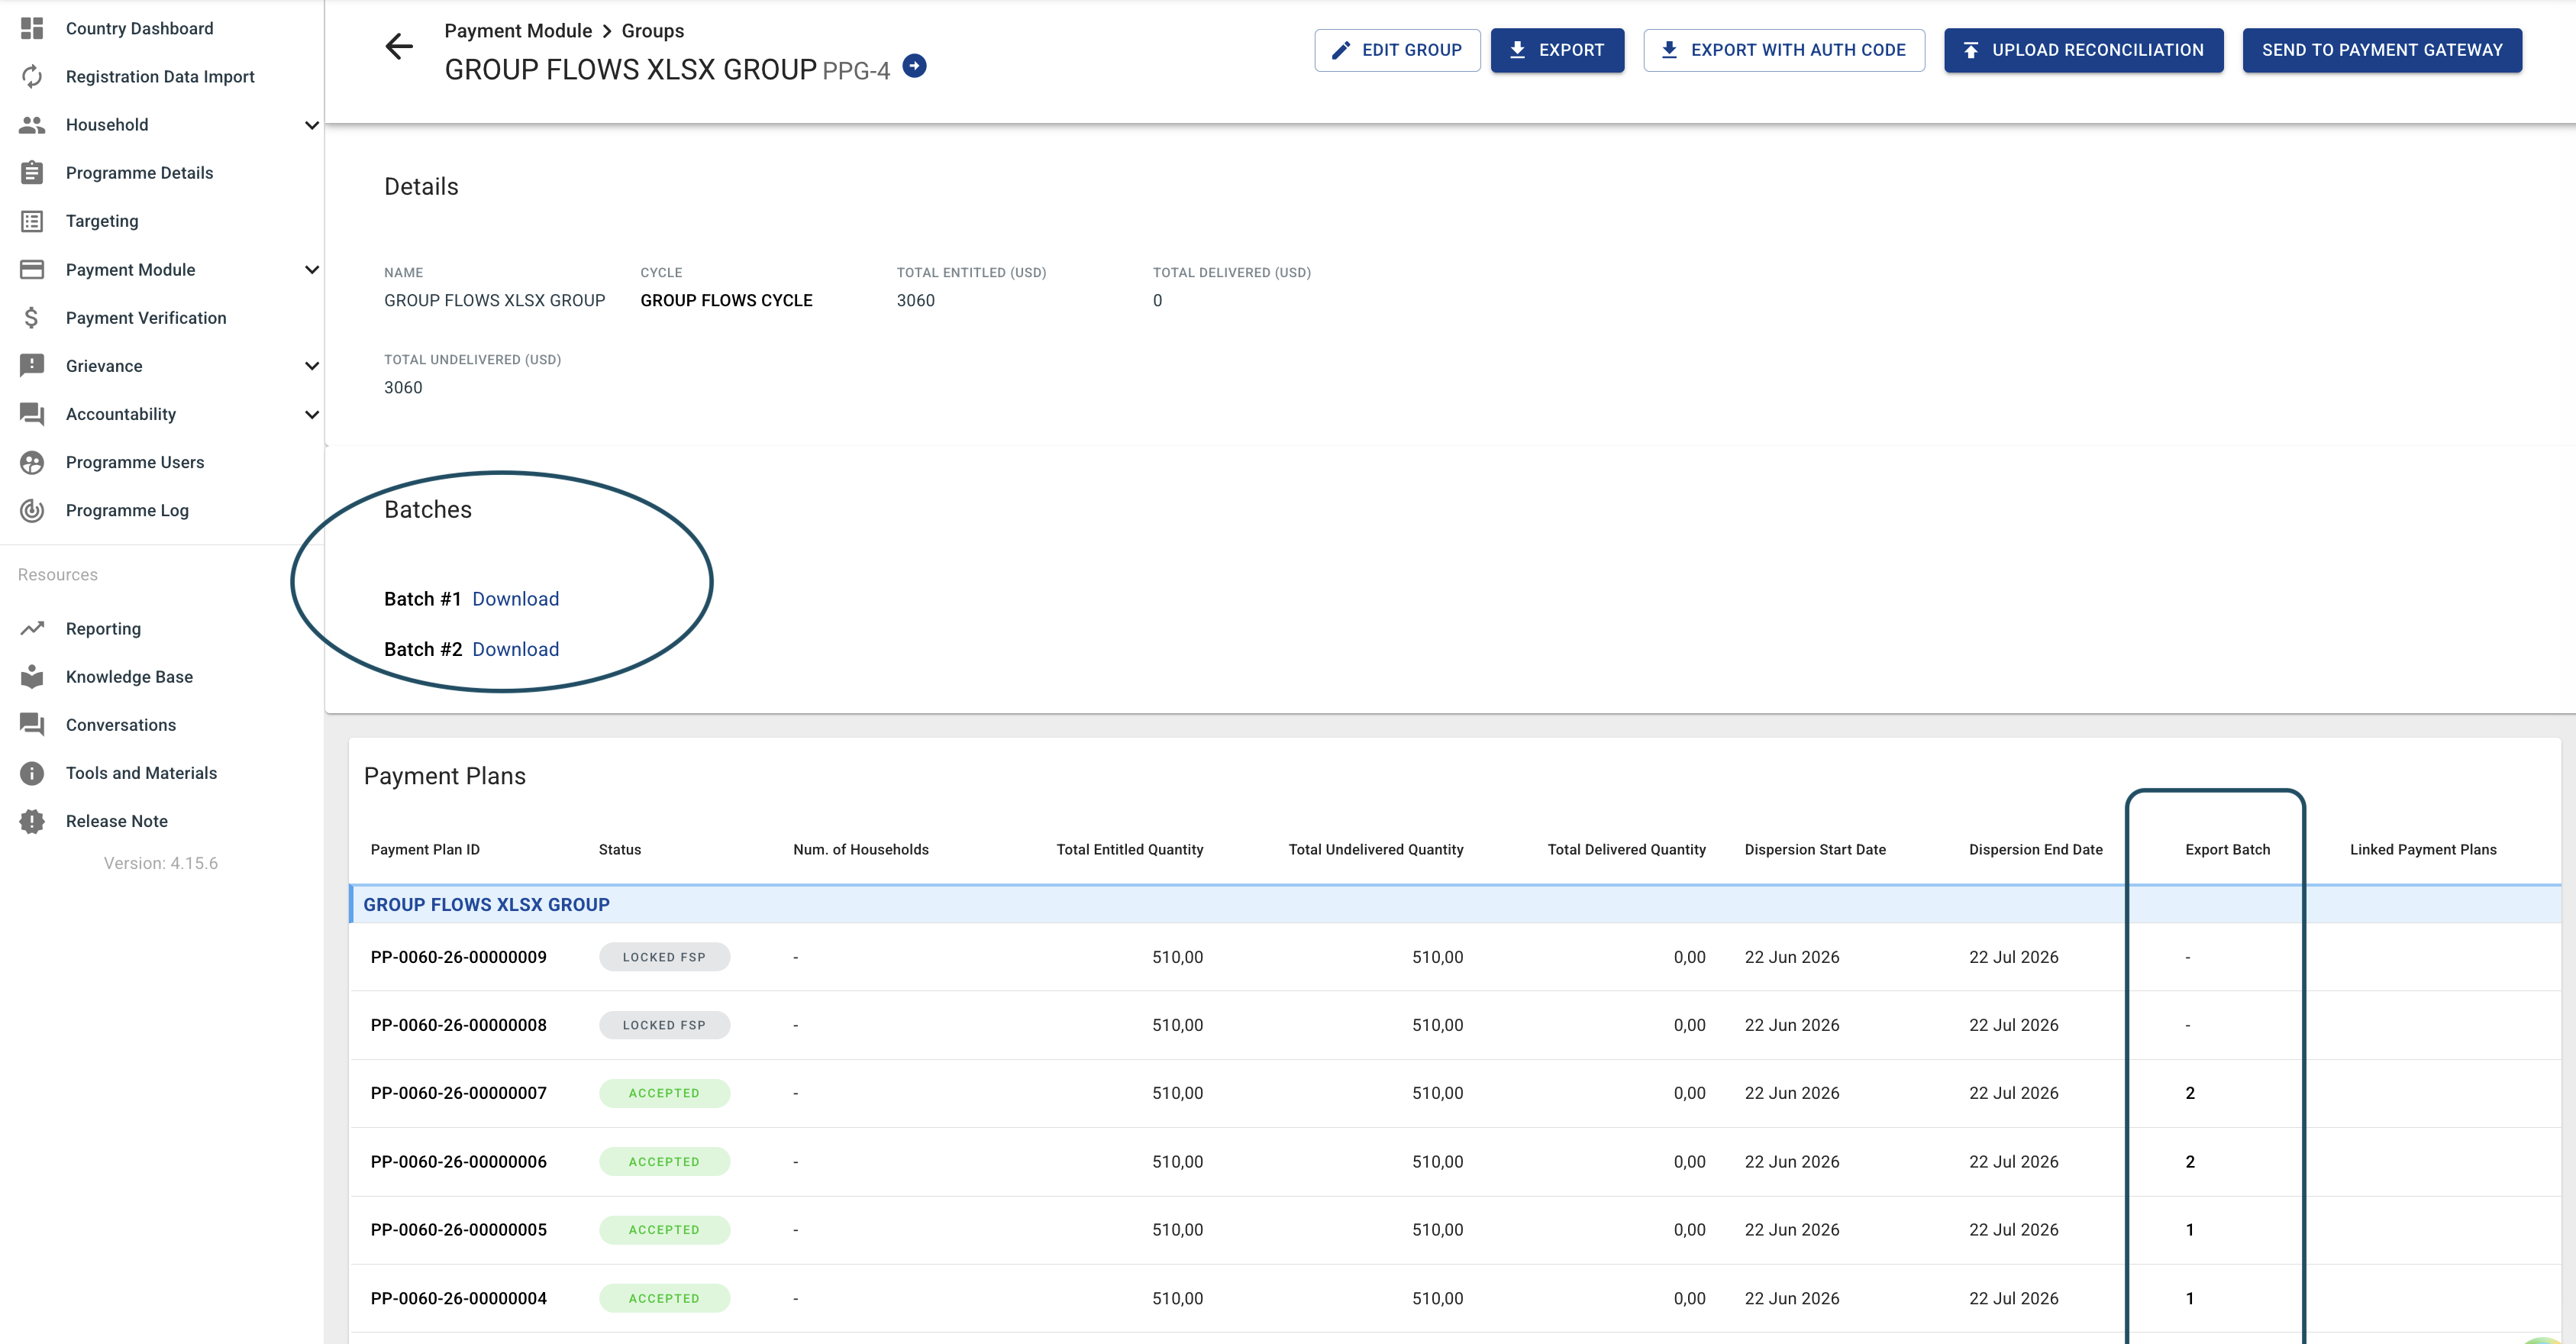Open payment plan PP-0060-26-00000006

coord(458,1161)
